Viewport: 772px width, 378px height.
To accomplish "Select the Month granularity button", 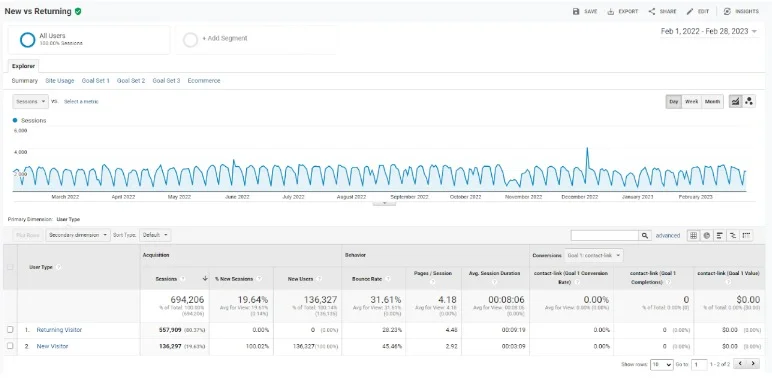I will (x=712, y=101).
